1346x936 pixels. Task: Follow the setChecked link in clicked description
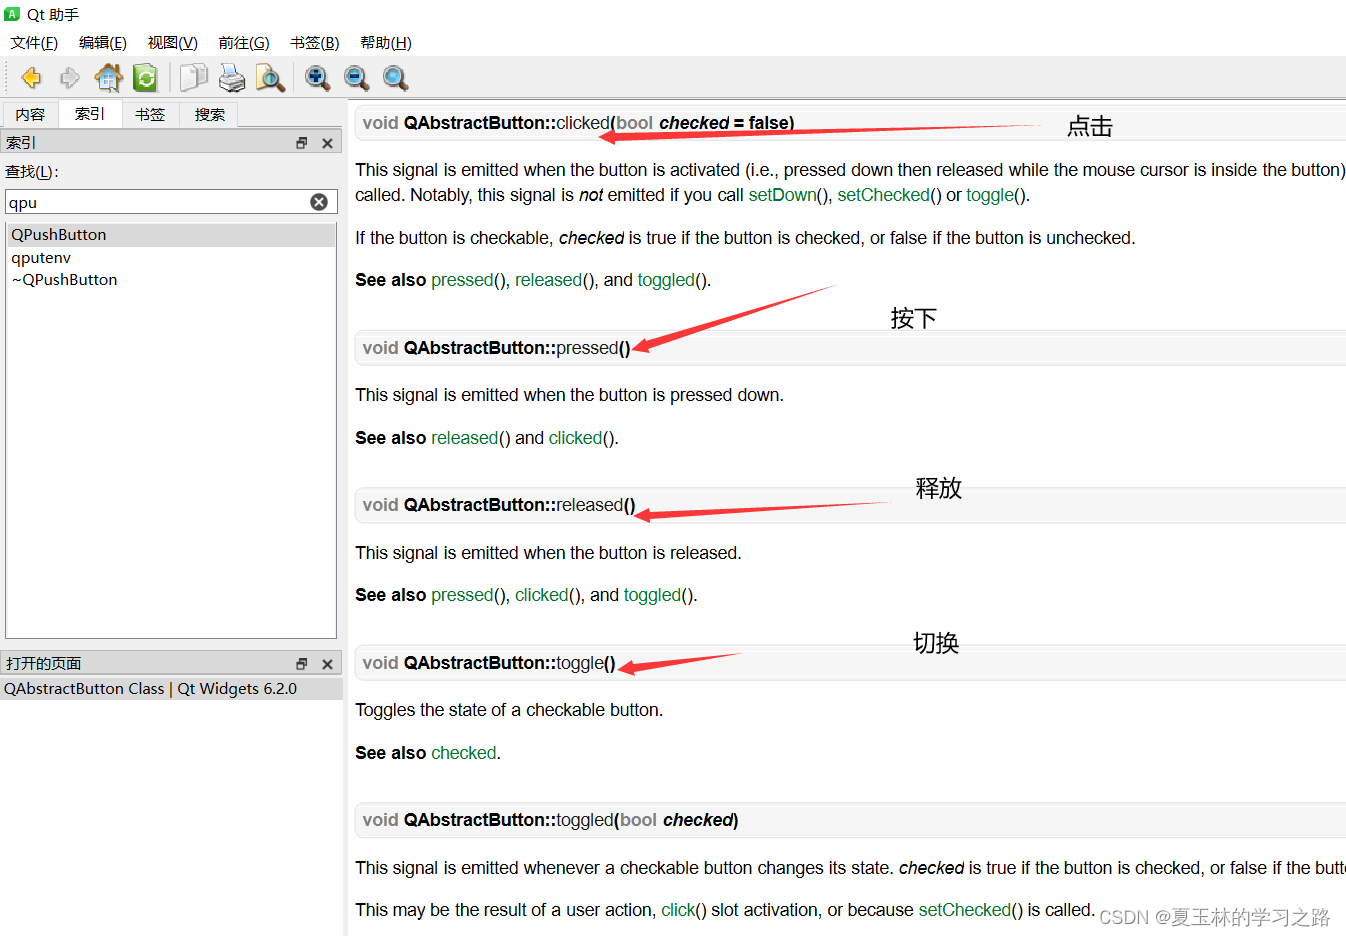pos(884,195)
